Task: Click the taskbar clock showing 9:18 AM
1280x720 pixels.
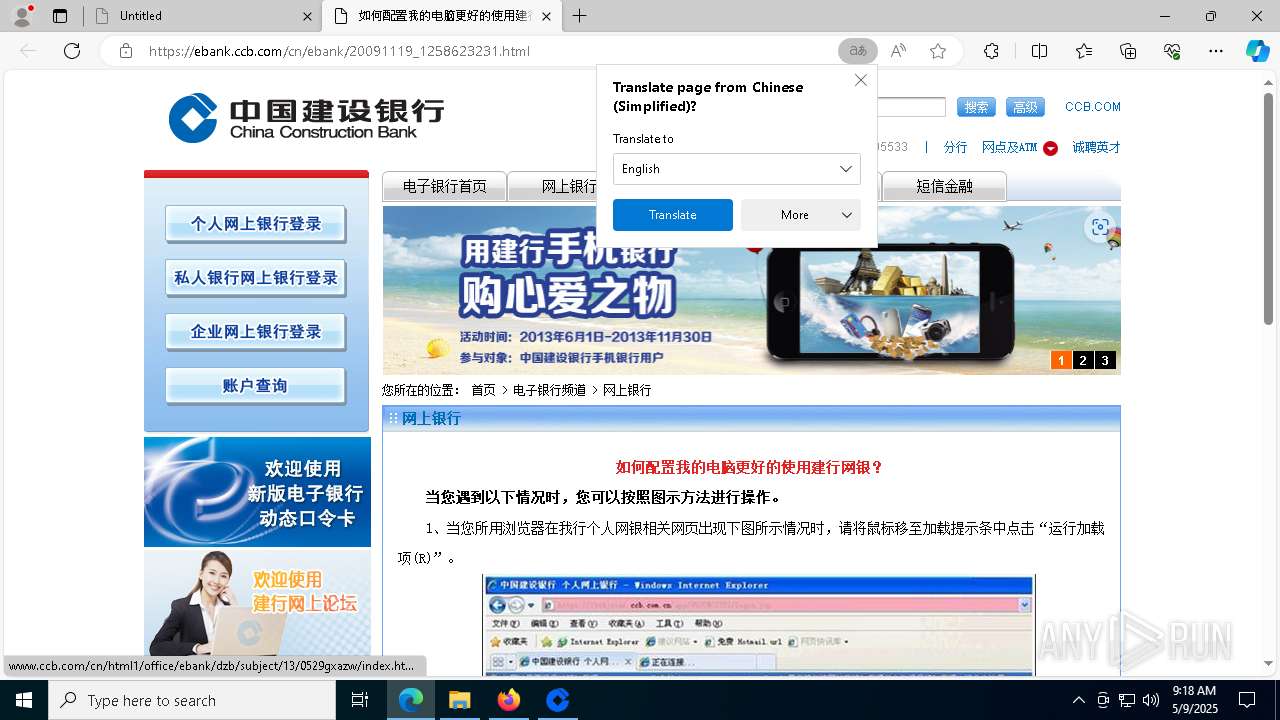Action: pyautogui.click(x=1194, y=700)
